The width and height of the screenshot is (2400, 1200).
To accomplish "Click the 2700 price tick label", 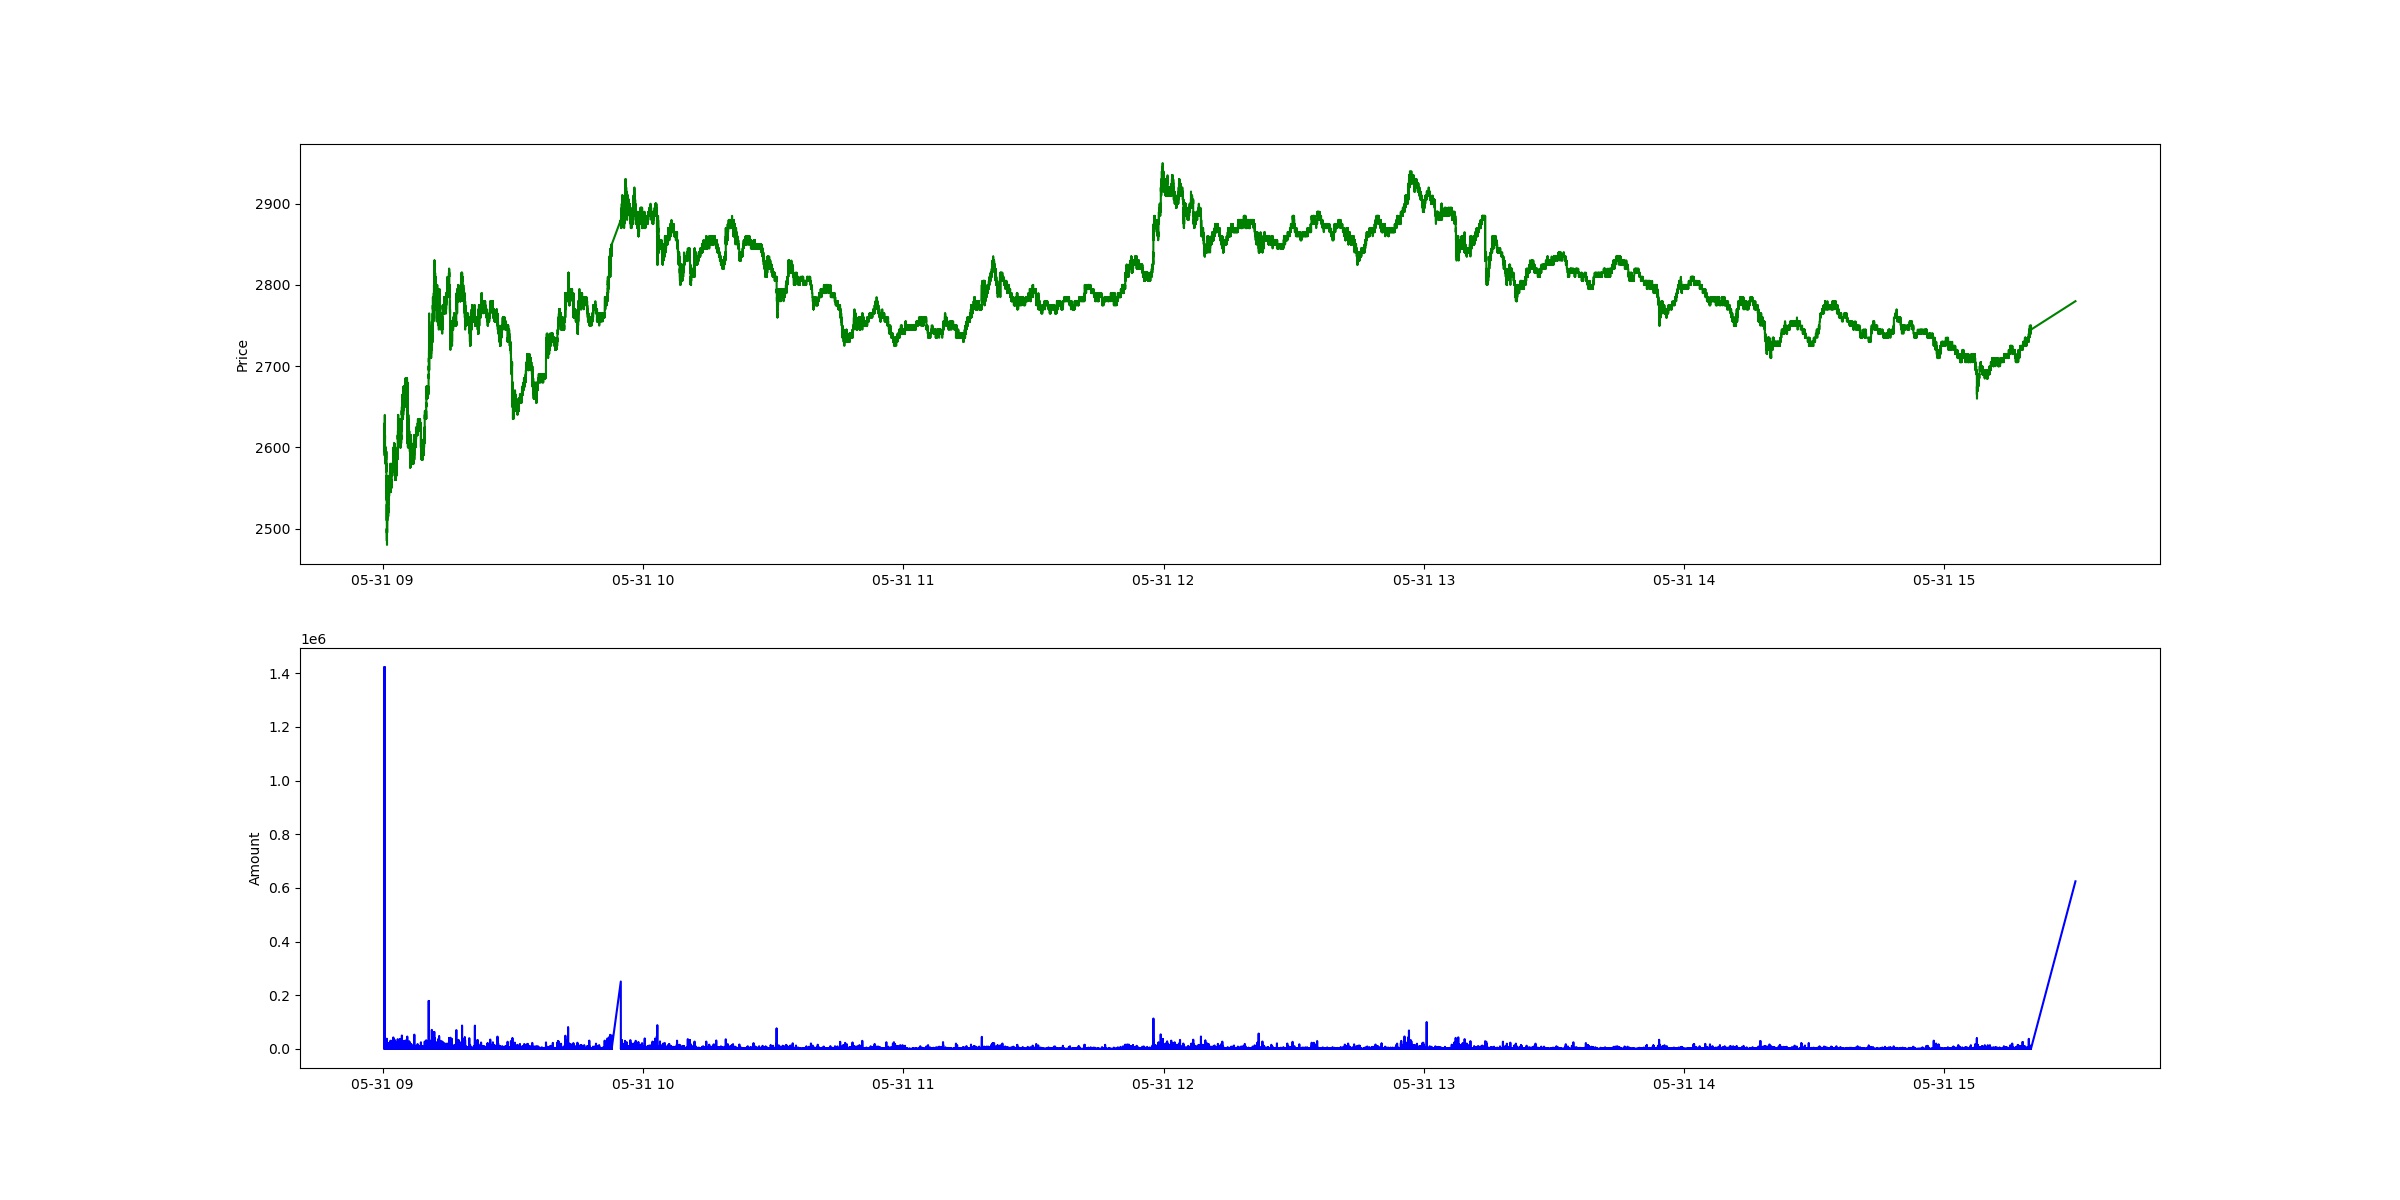I will [x=272, y=367].
